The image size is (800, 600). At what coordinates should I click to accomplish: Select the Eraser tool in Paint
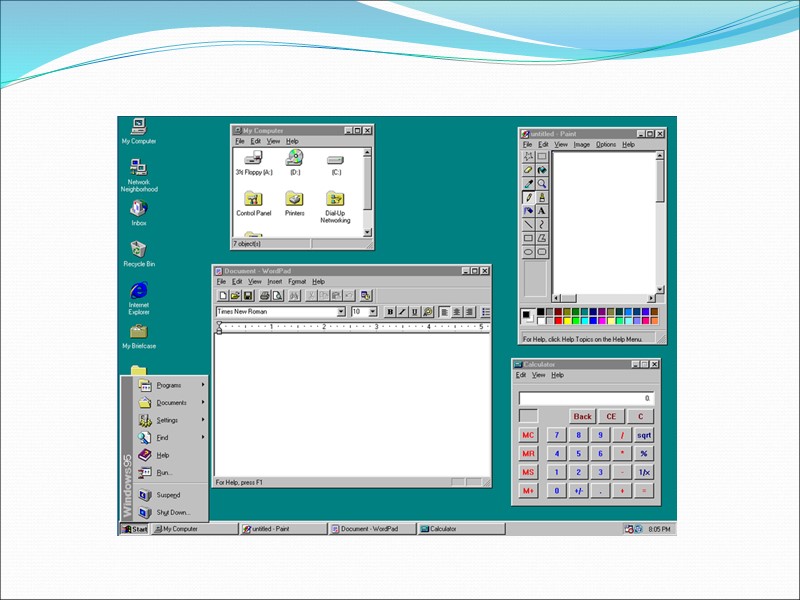point(528,170)
